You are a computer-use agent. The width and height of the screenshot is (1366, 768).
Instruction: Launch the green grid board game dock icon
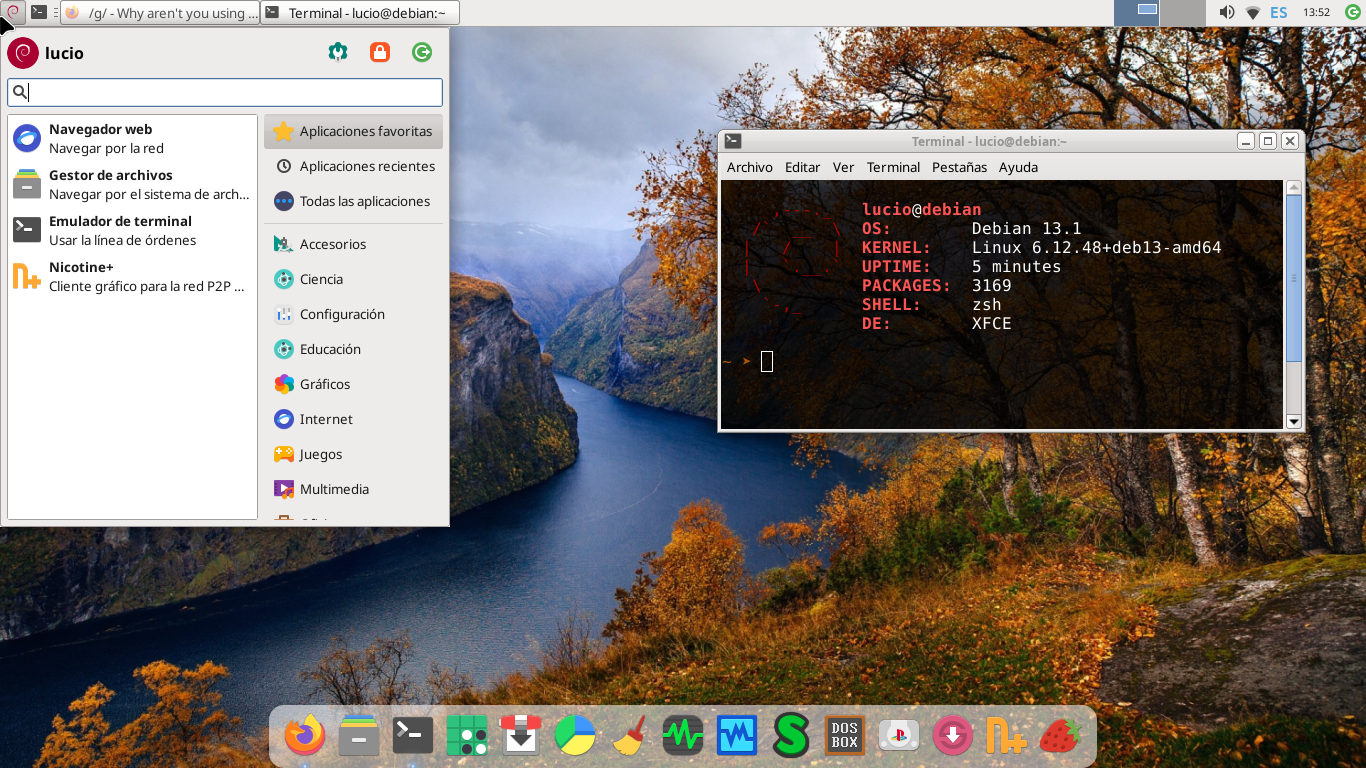467,736
